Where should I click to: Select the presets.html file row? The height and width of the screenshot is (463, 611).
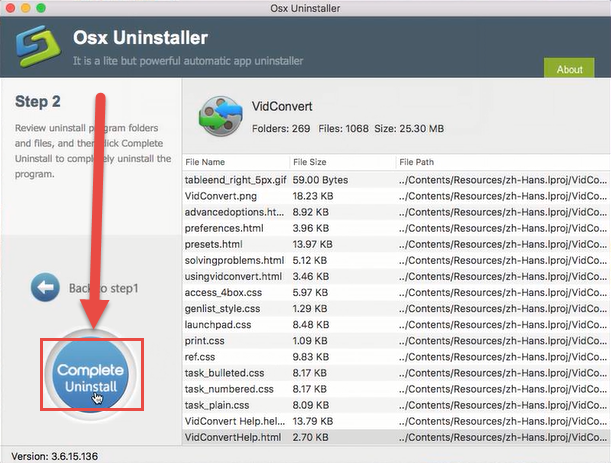pyautogui.click(x=395, y=244)
